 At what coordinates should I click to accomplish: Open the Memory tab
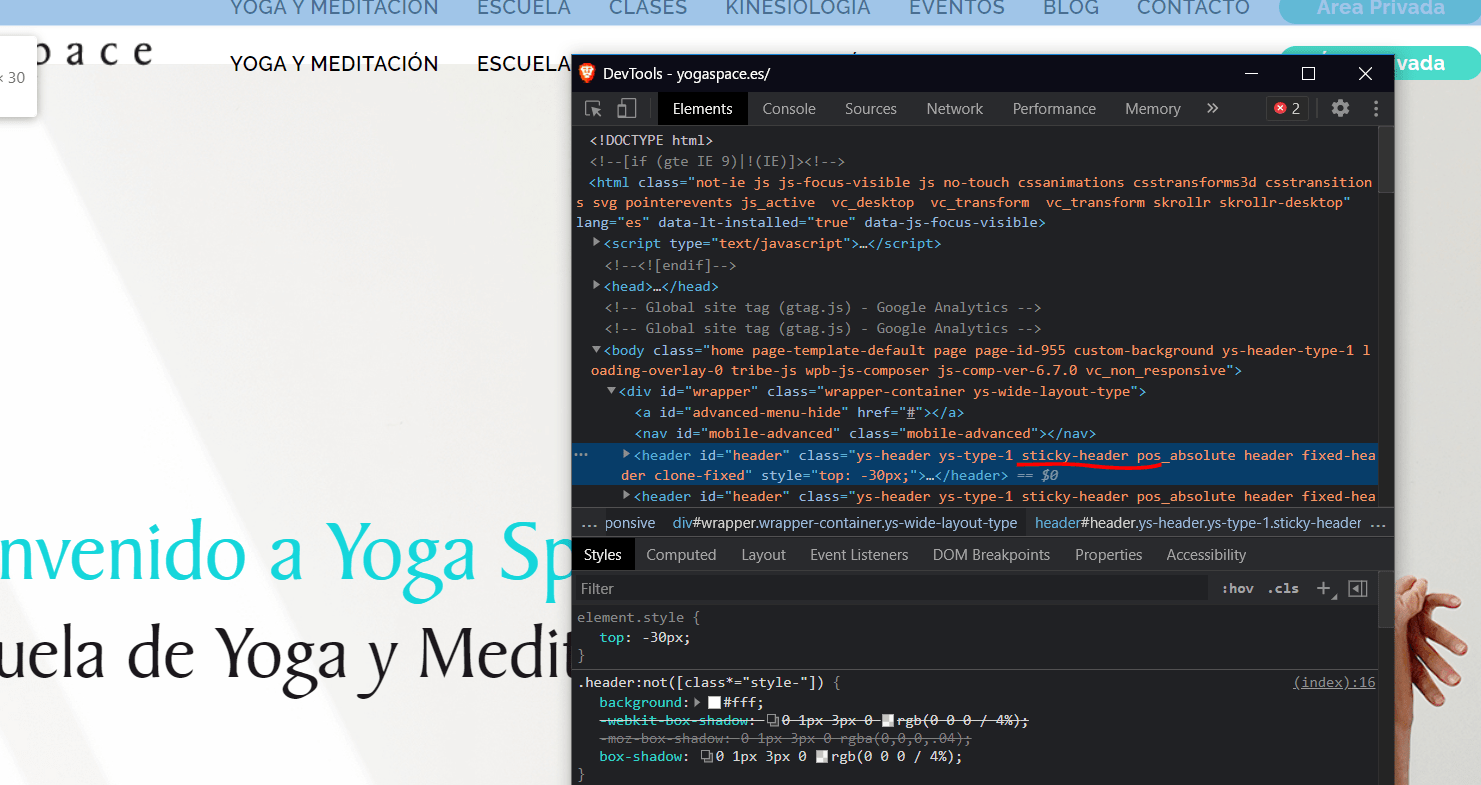coord(1152,109)
